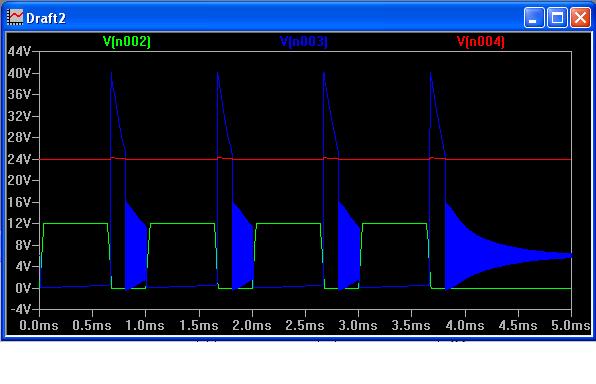Click the 24V vertical axis label
The width and height of the screenshot is (596, 384).
click(x=19, y=159)
